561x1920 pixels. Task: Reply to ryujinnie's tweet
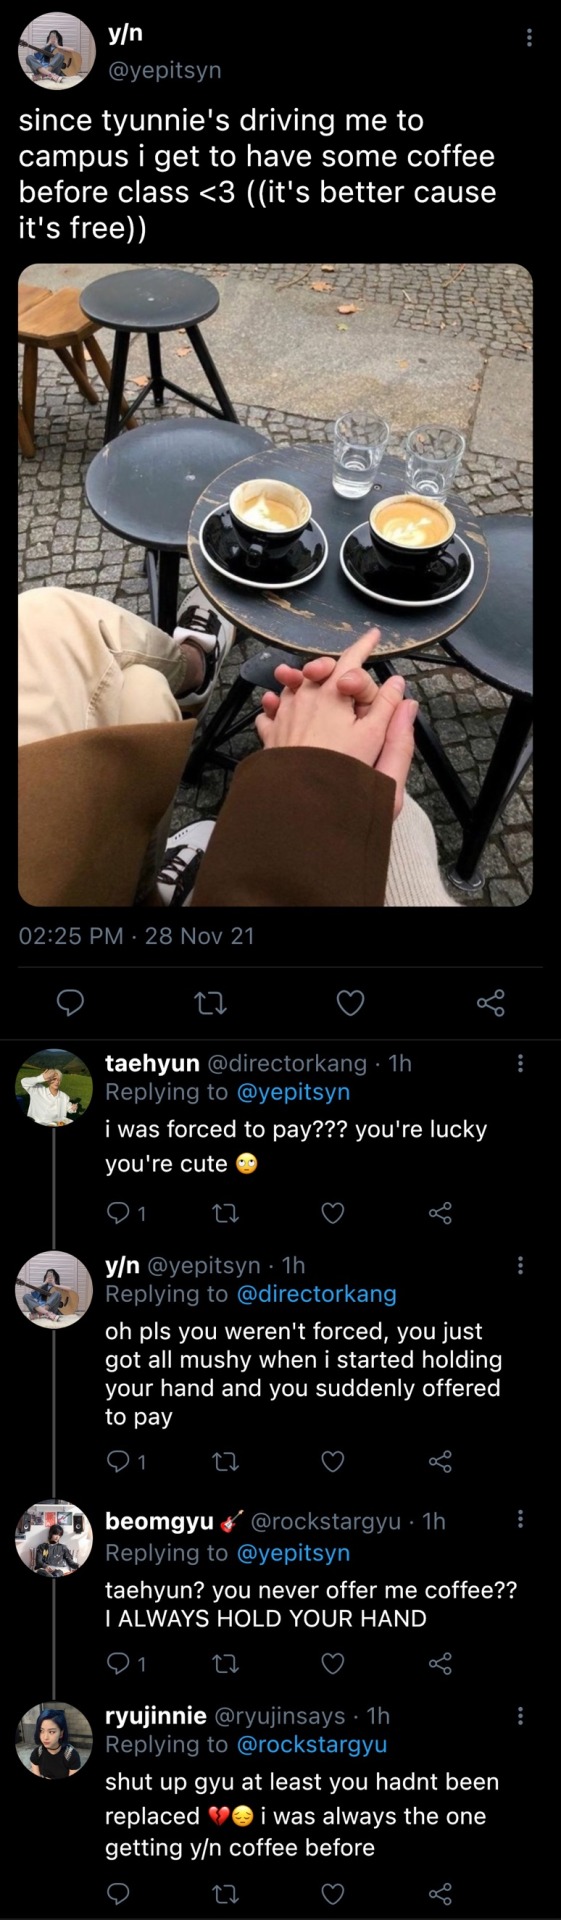coord(118,1894)
